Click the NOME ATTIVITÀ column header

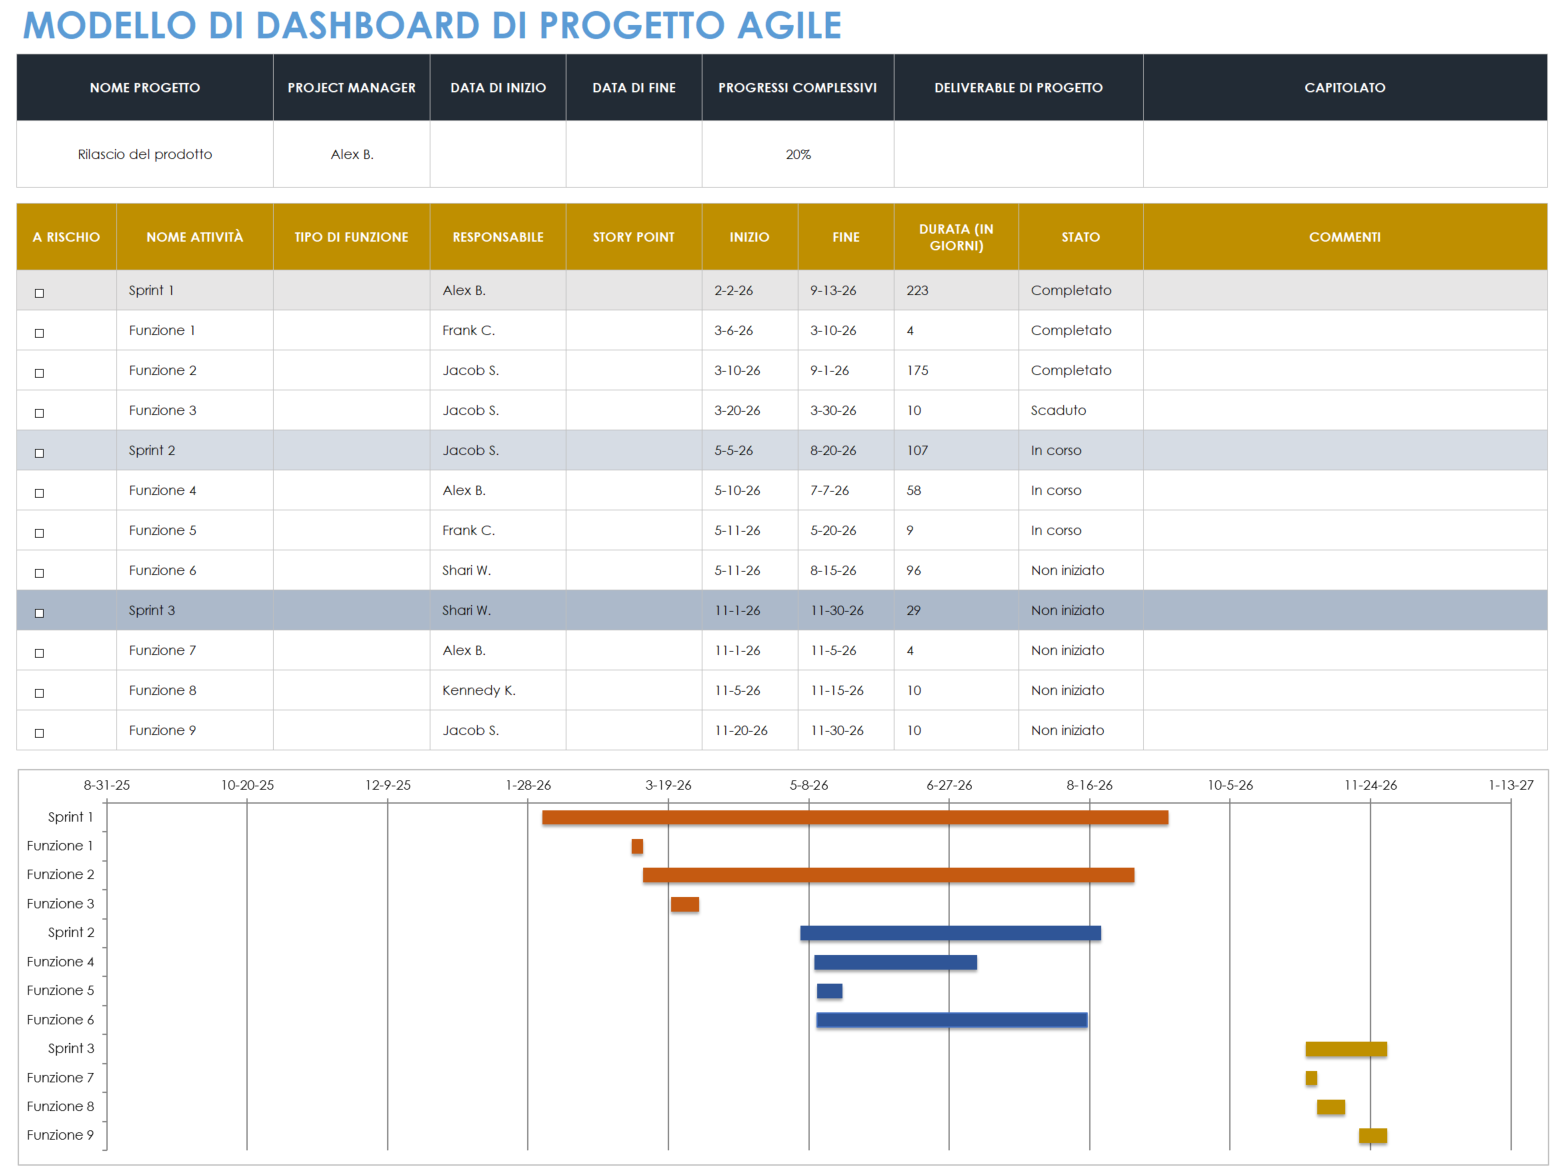click(195, 237)
